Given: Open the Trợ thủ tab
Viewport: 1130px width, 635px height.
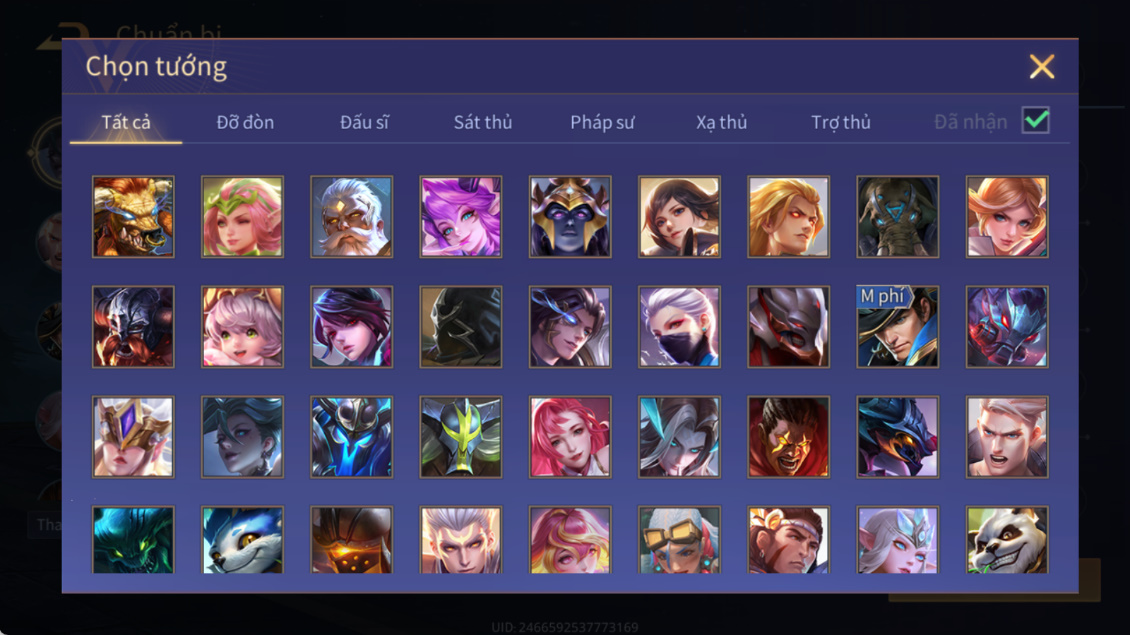Looking at the screenshot, I should [x=841, y=123].
